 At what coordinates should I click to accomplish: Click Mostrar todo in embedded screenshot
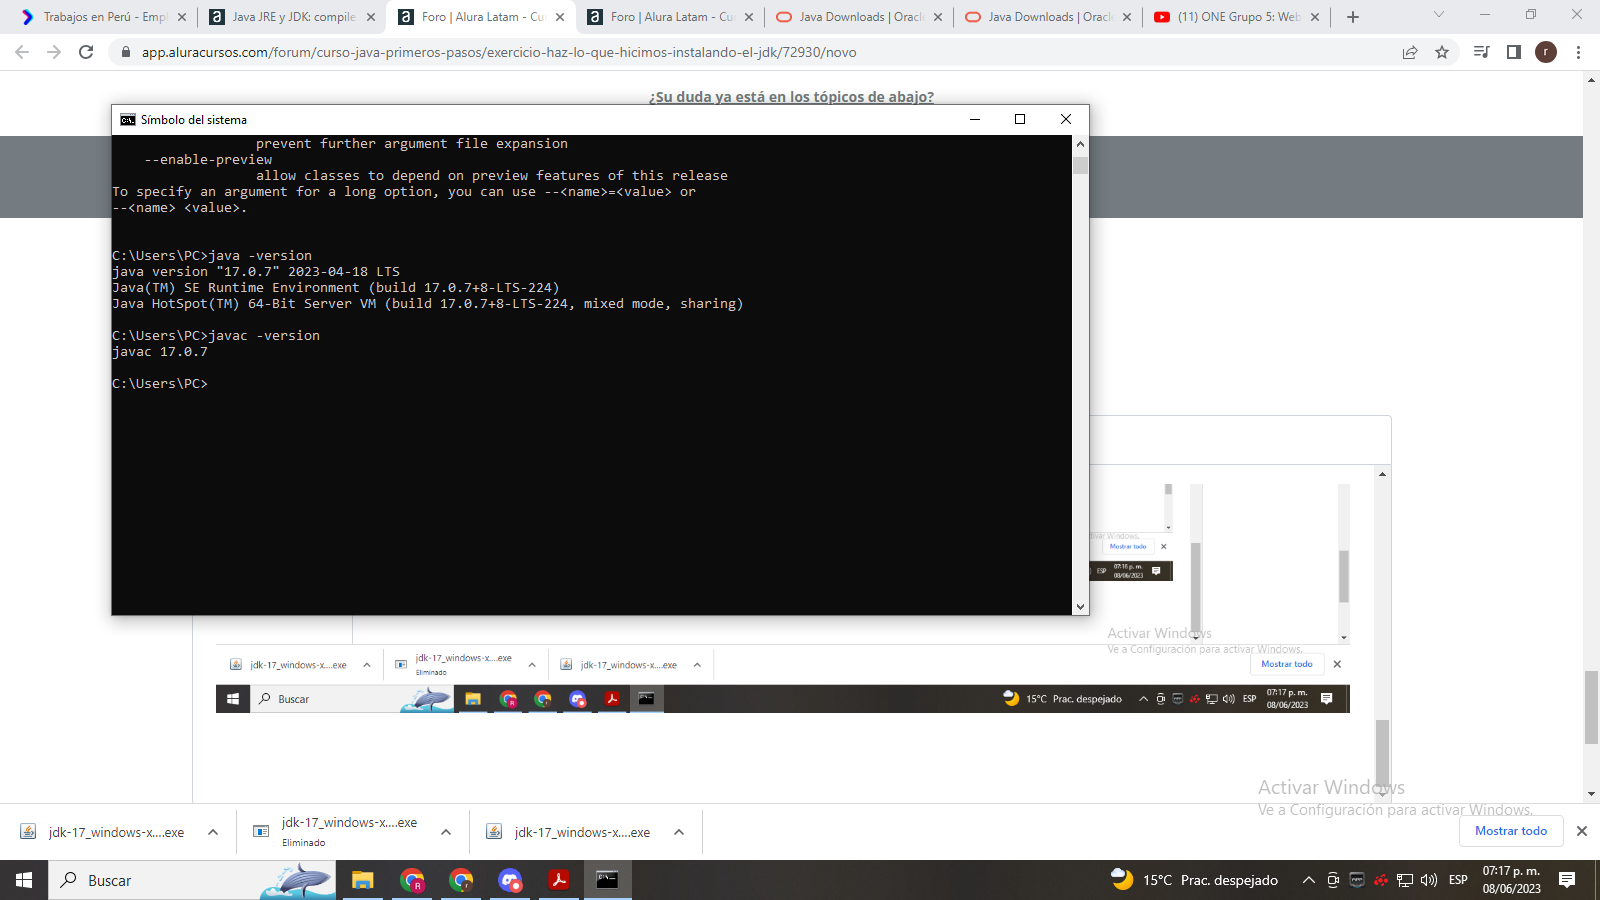click(x=1286, y=664)
